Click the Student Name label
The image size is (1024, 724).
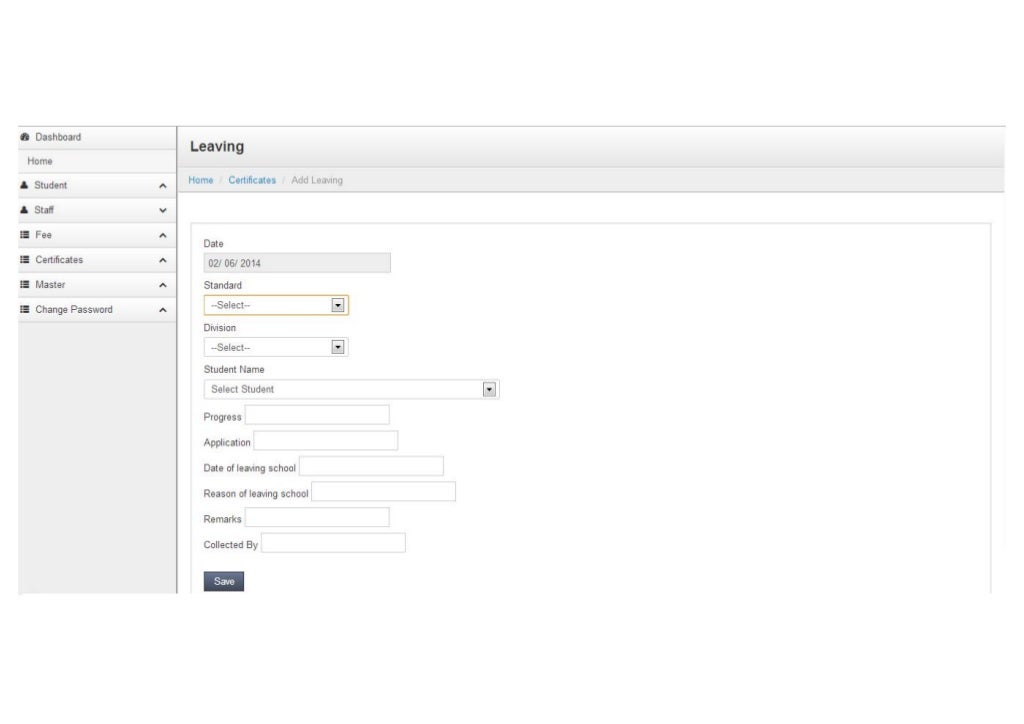click(234, 370)
